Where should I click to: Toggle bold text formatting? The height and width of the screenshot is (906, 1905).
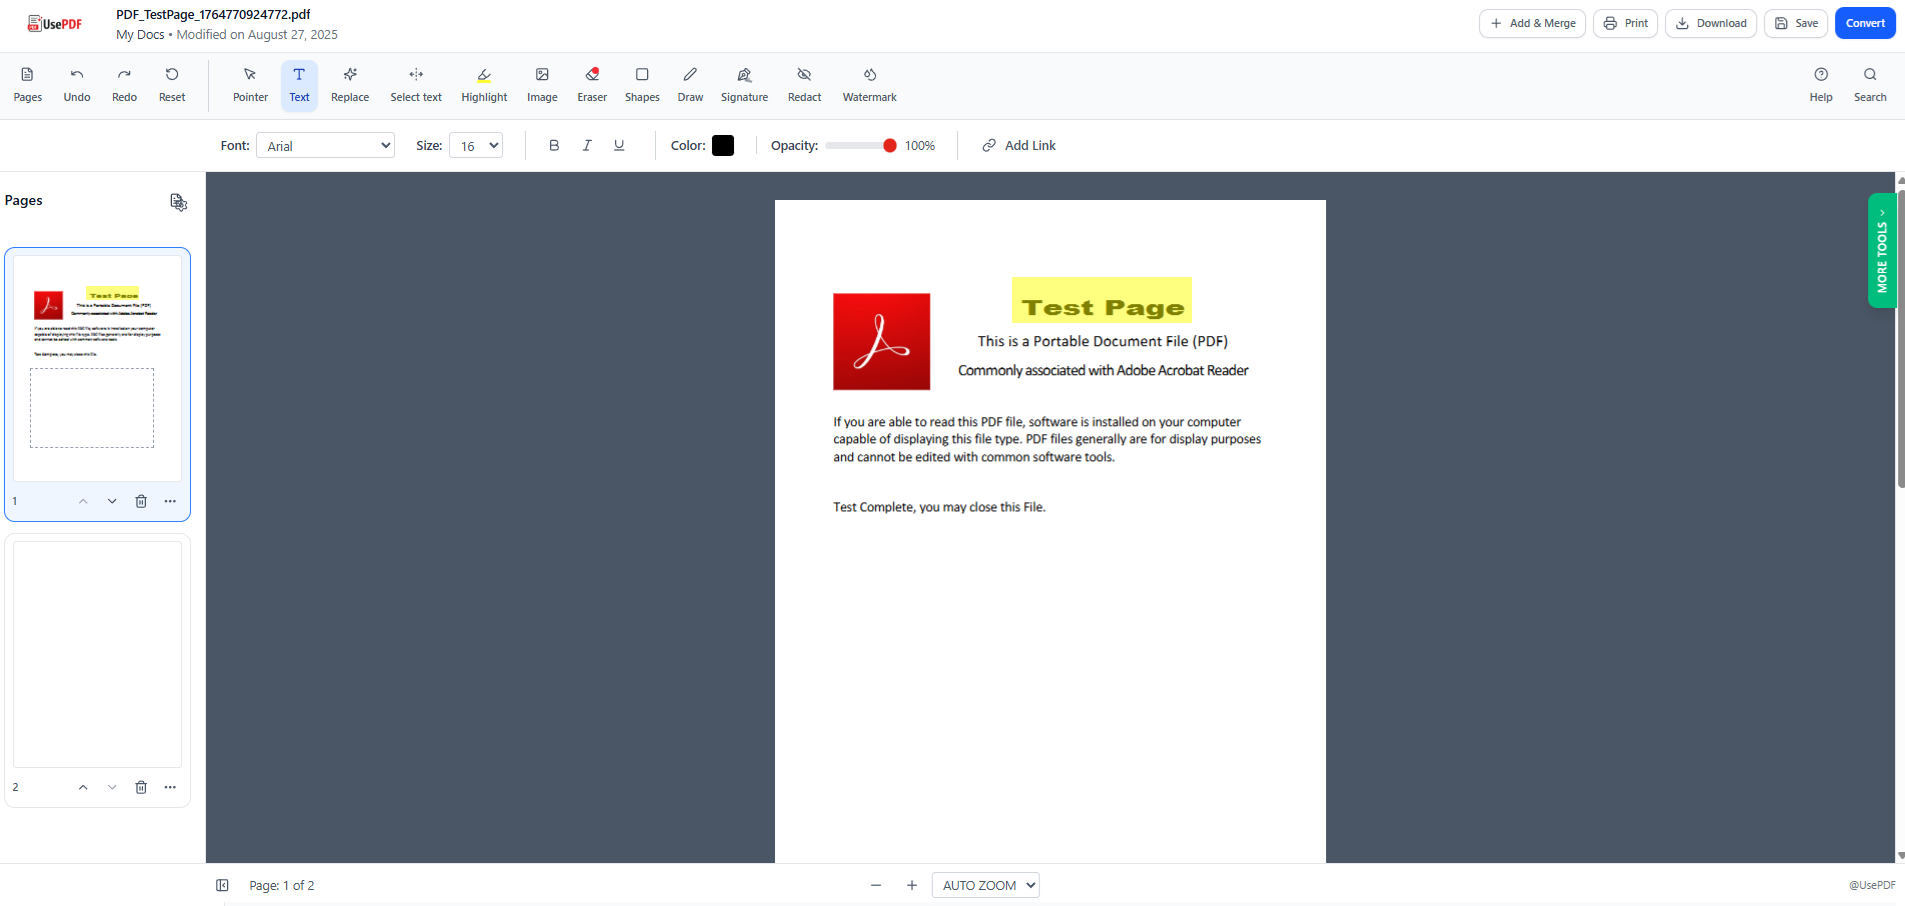point(552,145)
